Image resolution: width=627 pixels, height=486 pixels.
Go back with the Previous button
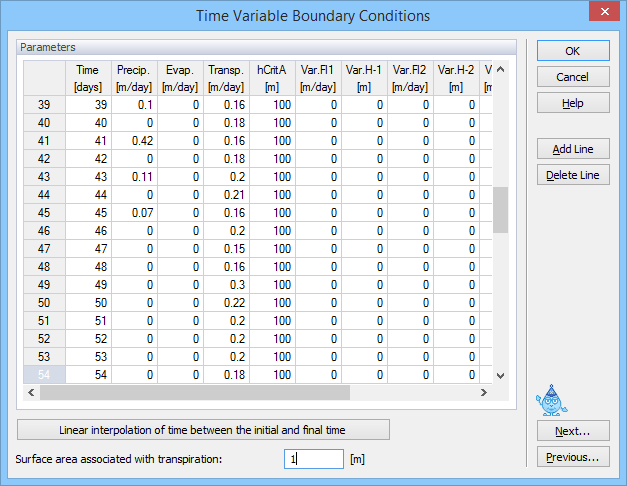pos(573,457)
